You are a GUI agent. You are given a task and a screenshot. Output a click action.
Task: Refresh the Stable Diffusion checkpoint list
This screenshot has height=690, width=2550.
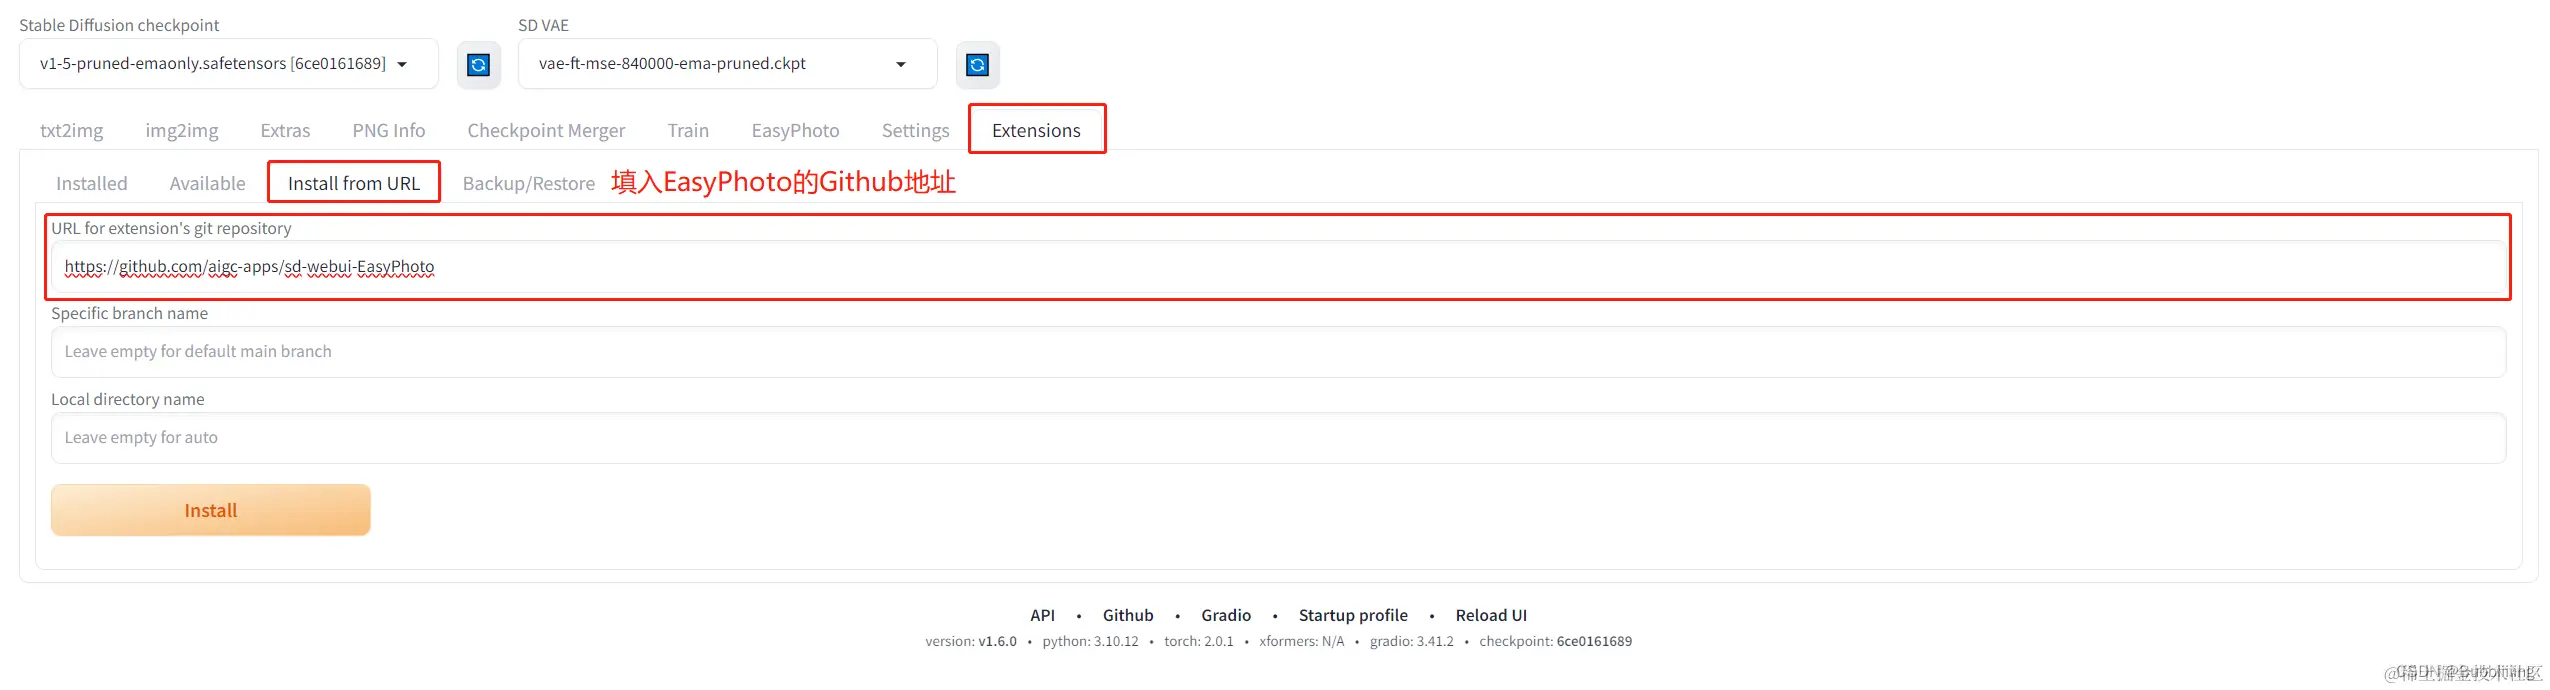pyautogui.click(x=478, y=65)
